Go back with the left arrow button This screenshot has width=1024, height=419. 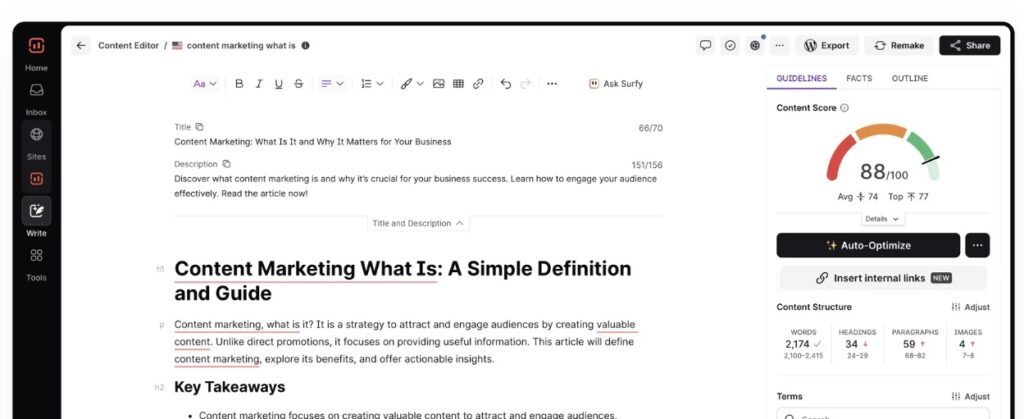pyautogui.click(x=81, y=46)
